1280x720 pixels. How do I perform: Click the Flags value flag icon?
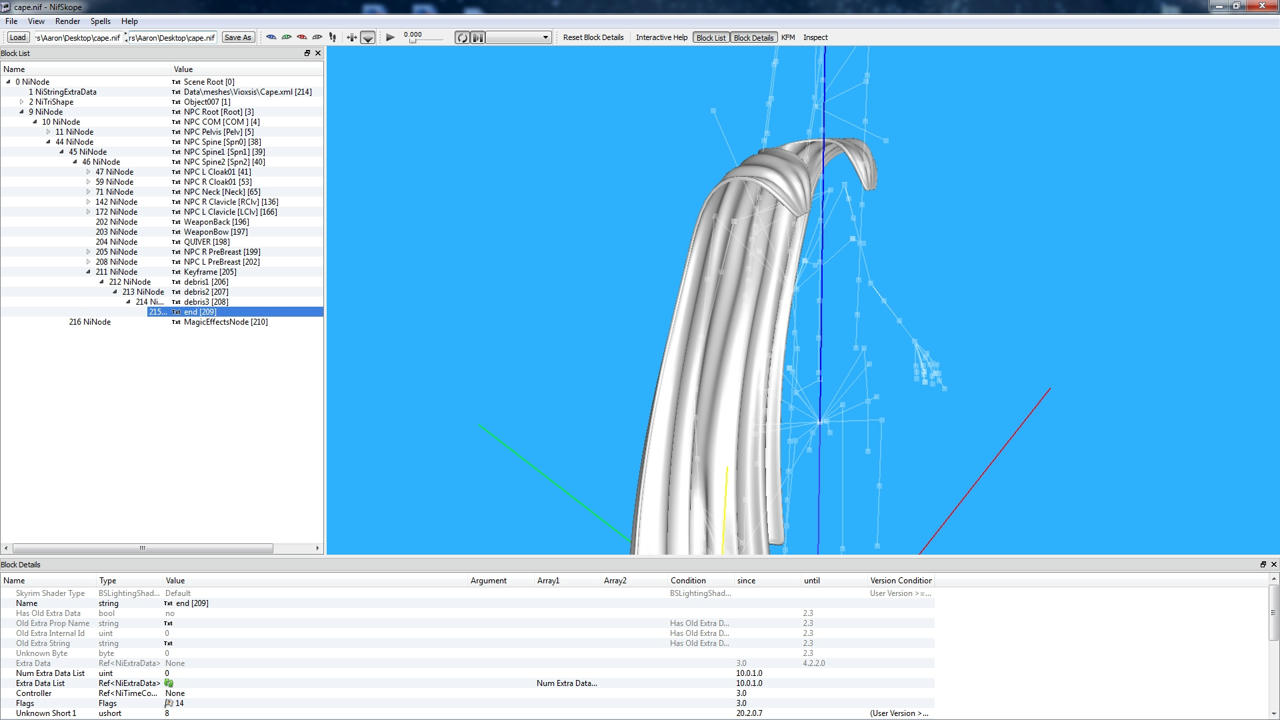tap(169, 703)
